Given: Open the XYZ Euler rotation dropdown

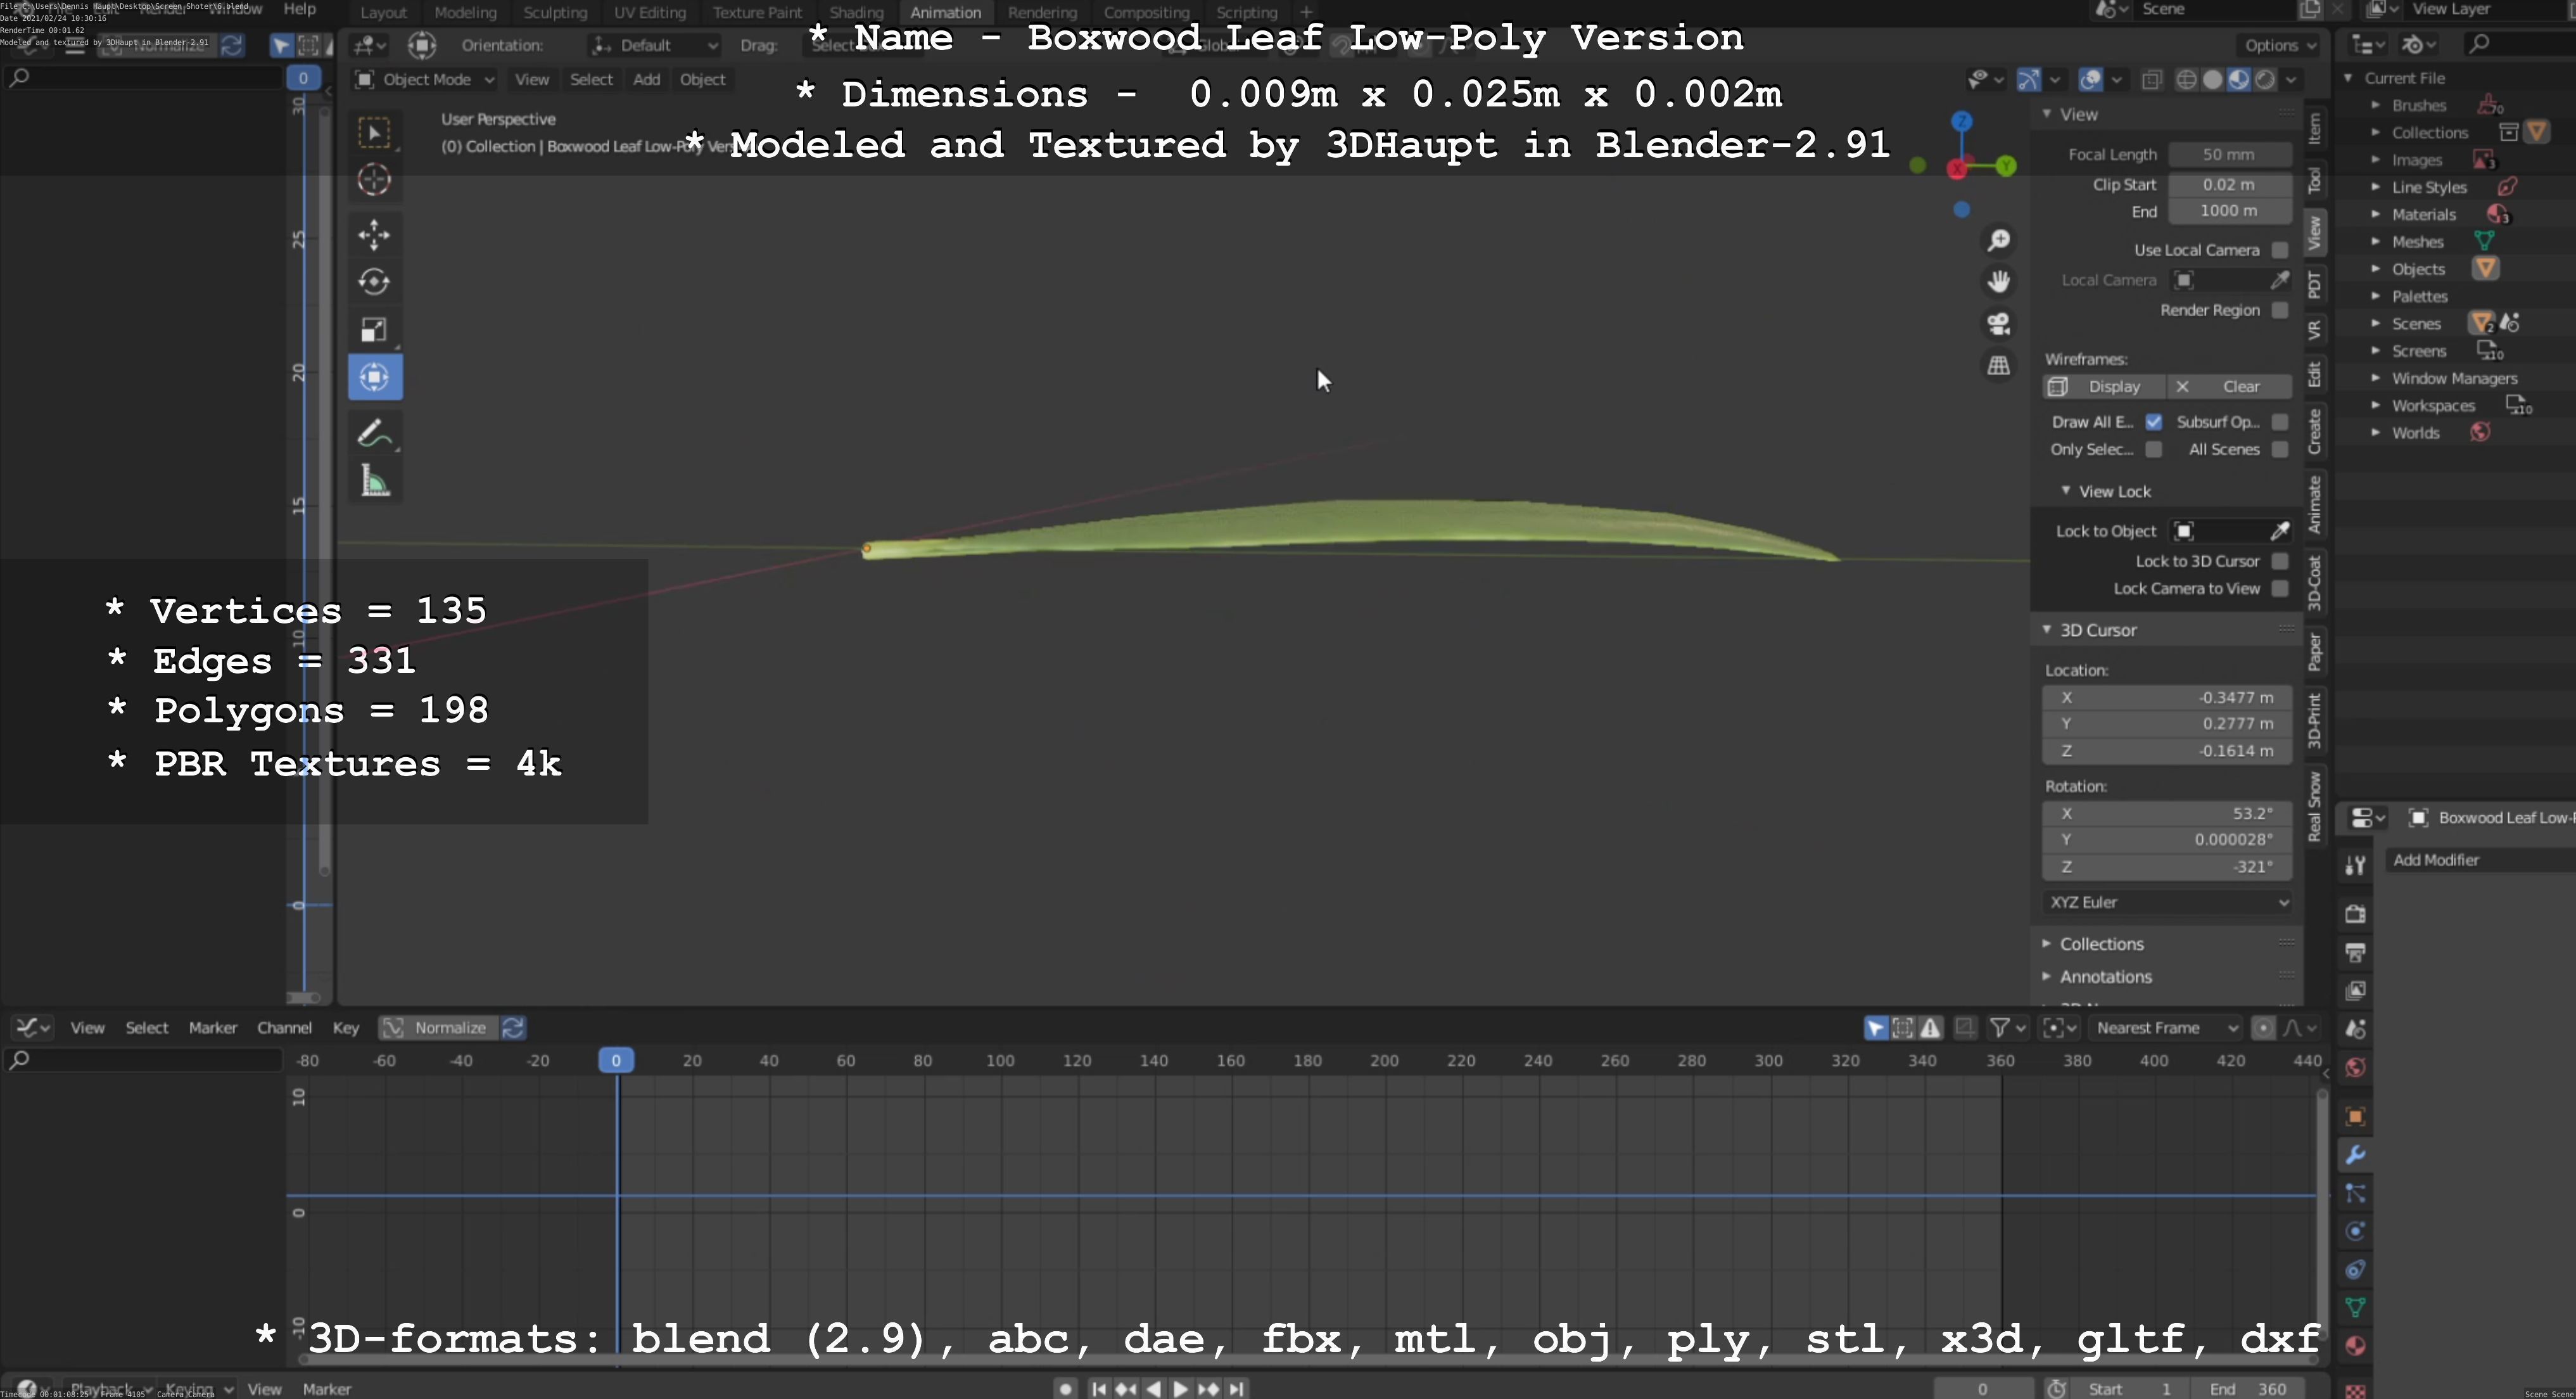Looking at the screenshot, I should tap(2166, 902).
